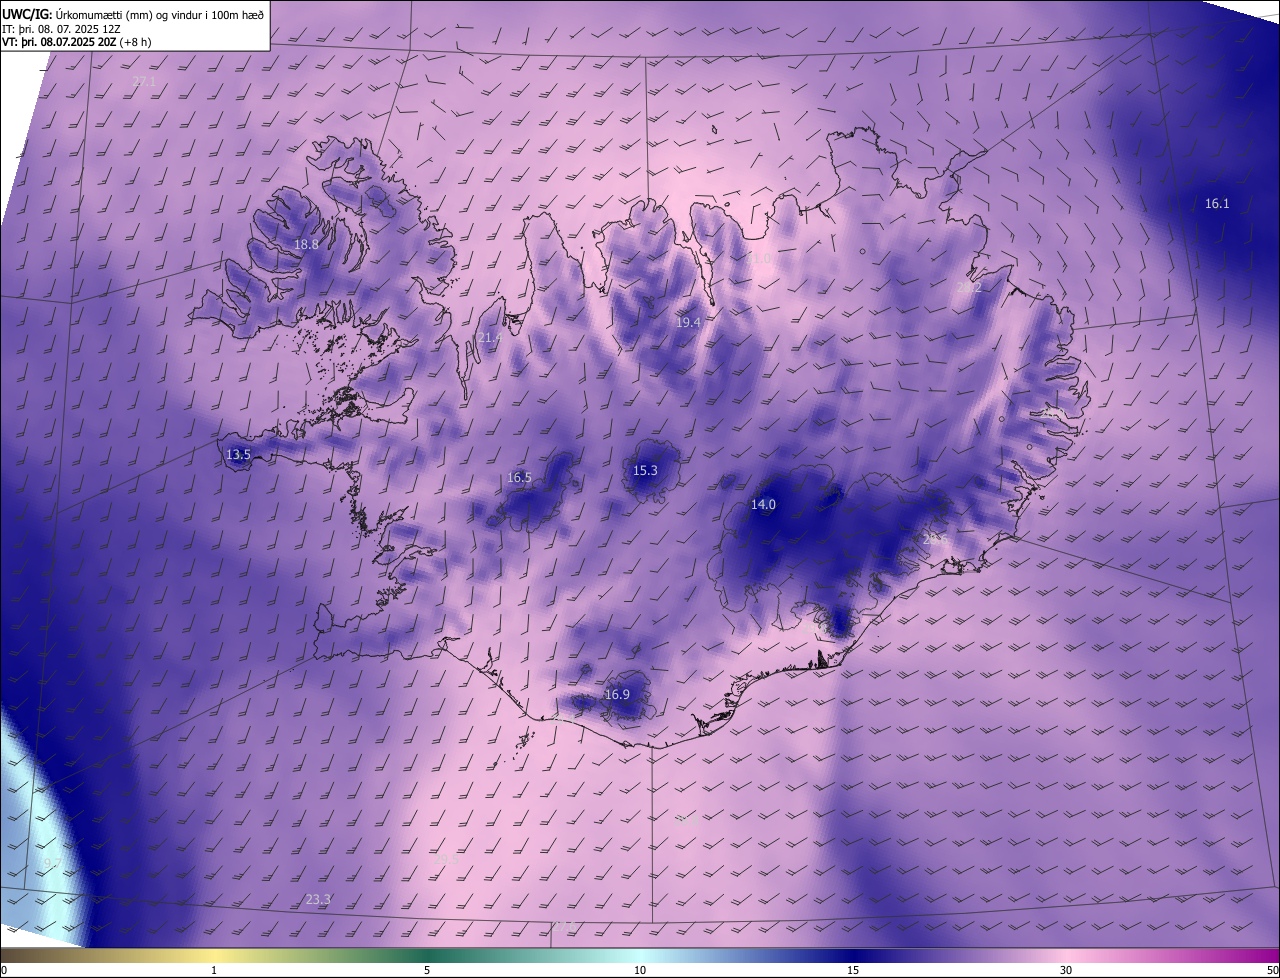Click the 28.6 value in southeast Iceland
Image resolution: width=1280 pixels, height=978 pixels.
(934, 539)
